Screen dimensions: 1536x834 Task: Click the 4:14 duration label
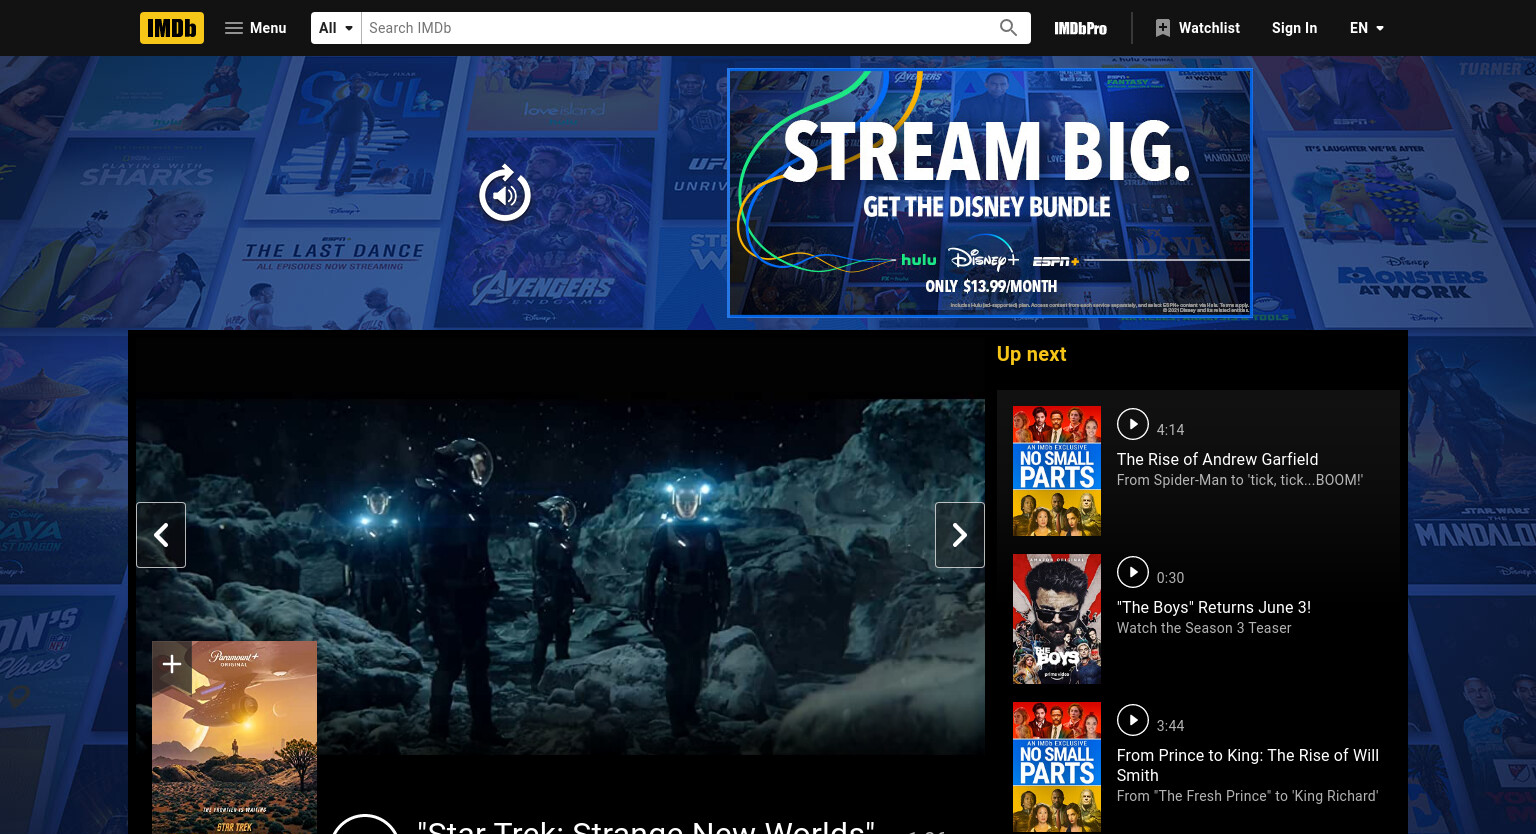click(1170, 430)
